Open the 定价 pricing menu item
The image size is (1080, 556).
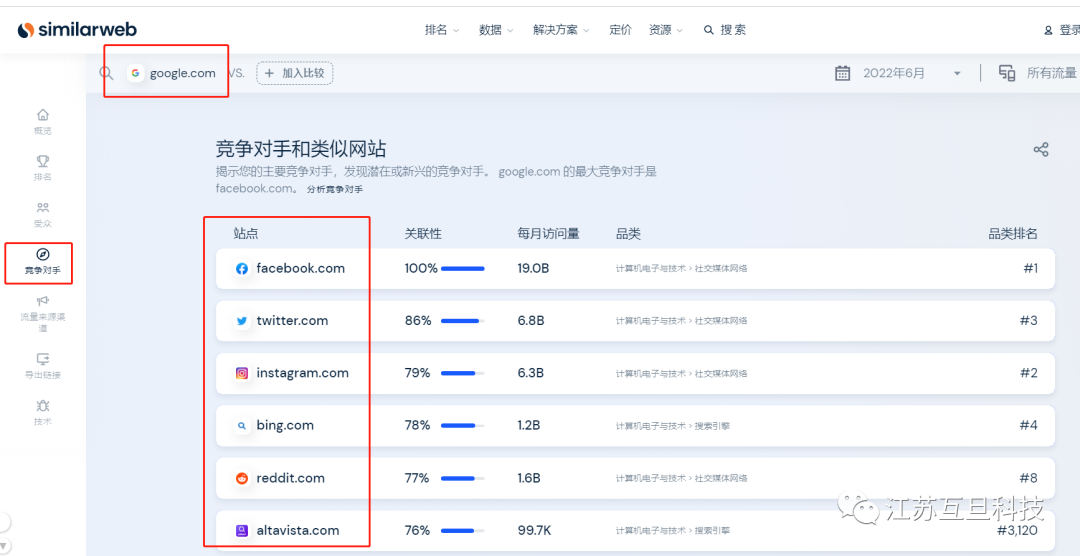(x=620, y=30)
